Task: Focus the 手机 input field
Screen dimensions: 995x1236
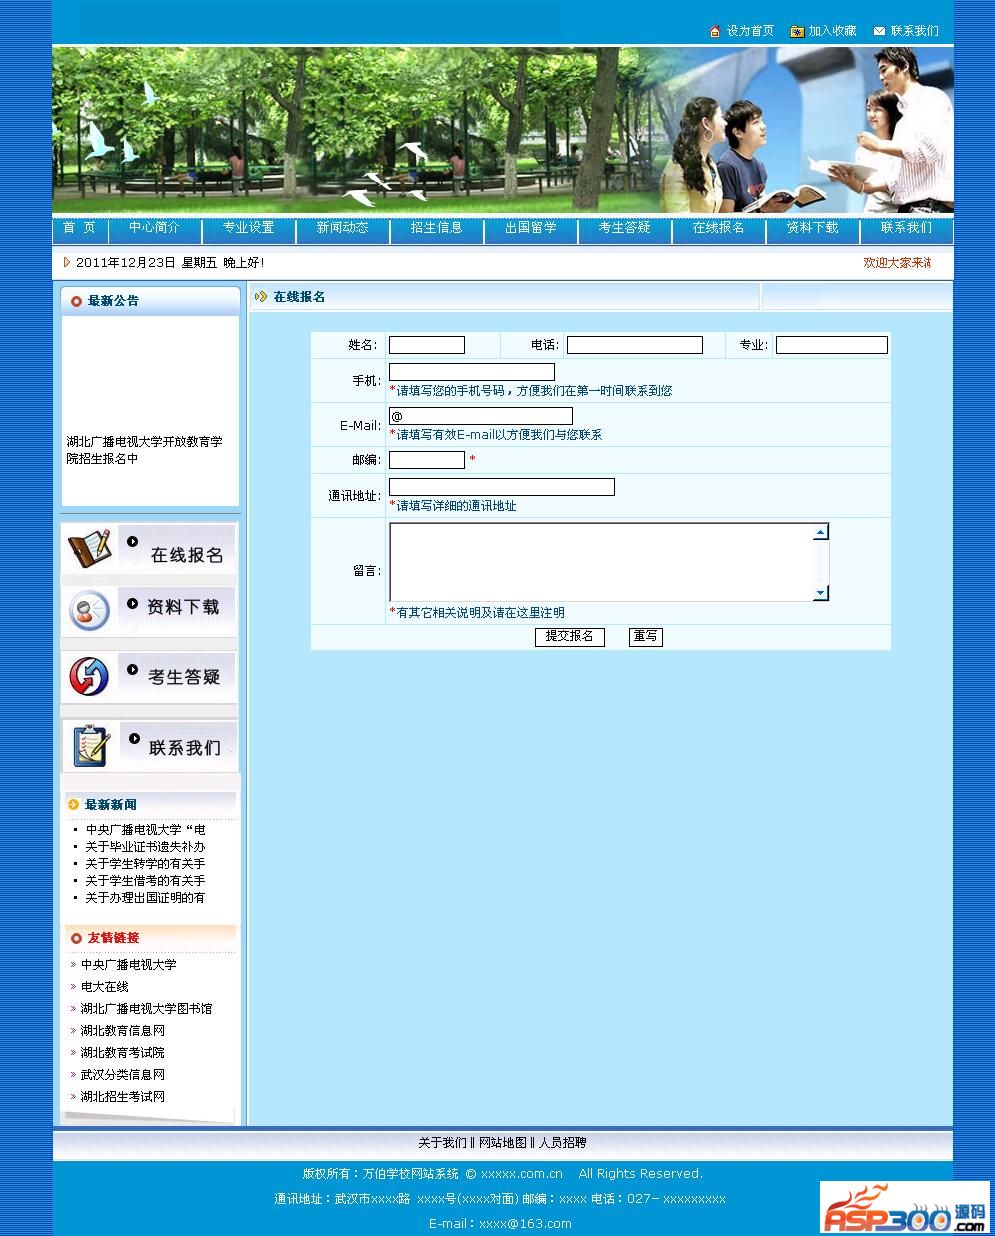Action: tap(472, 372)
